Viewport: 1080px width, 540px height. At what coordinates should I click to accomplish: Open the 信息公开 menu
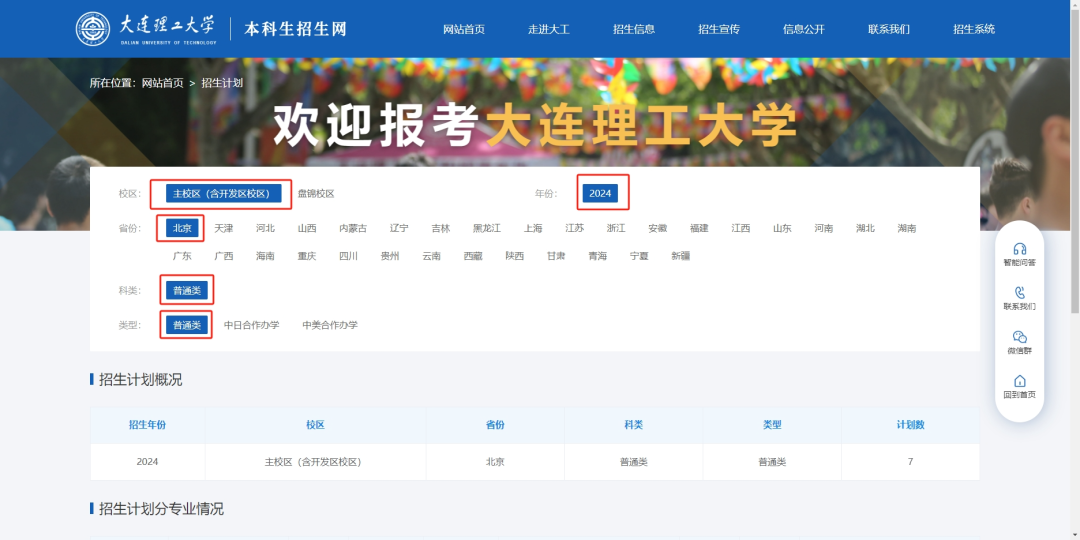(x=804, y=29)
